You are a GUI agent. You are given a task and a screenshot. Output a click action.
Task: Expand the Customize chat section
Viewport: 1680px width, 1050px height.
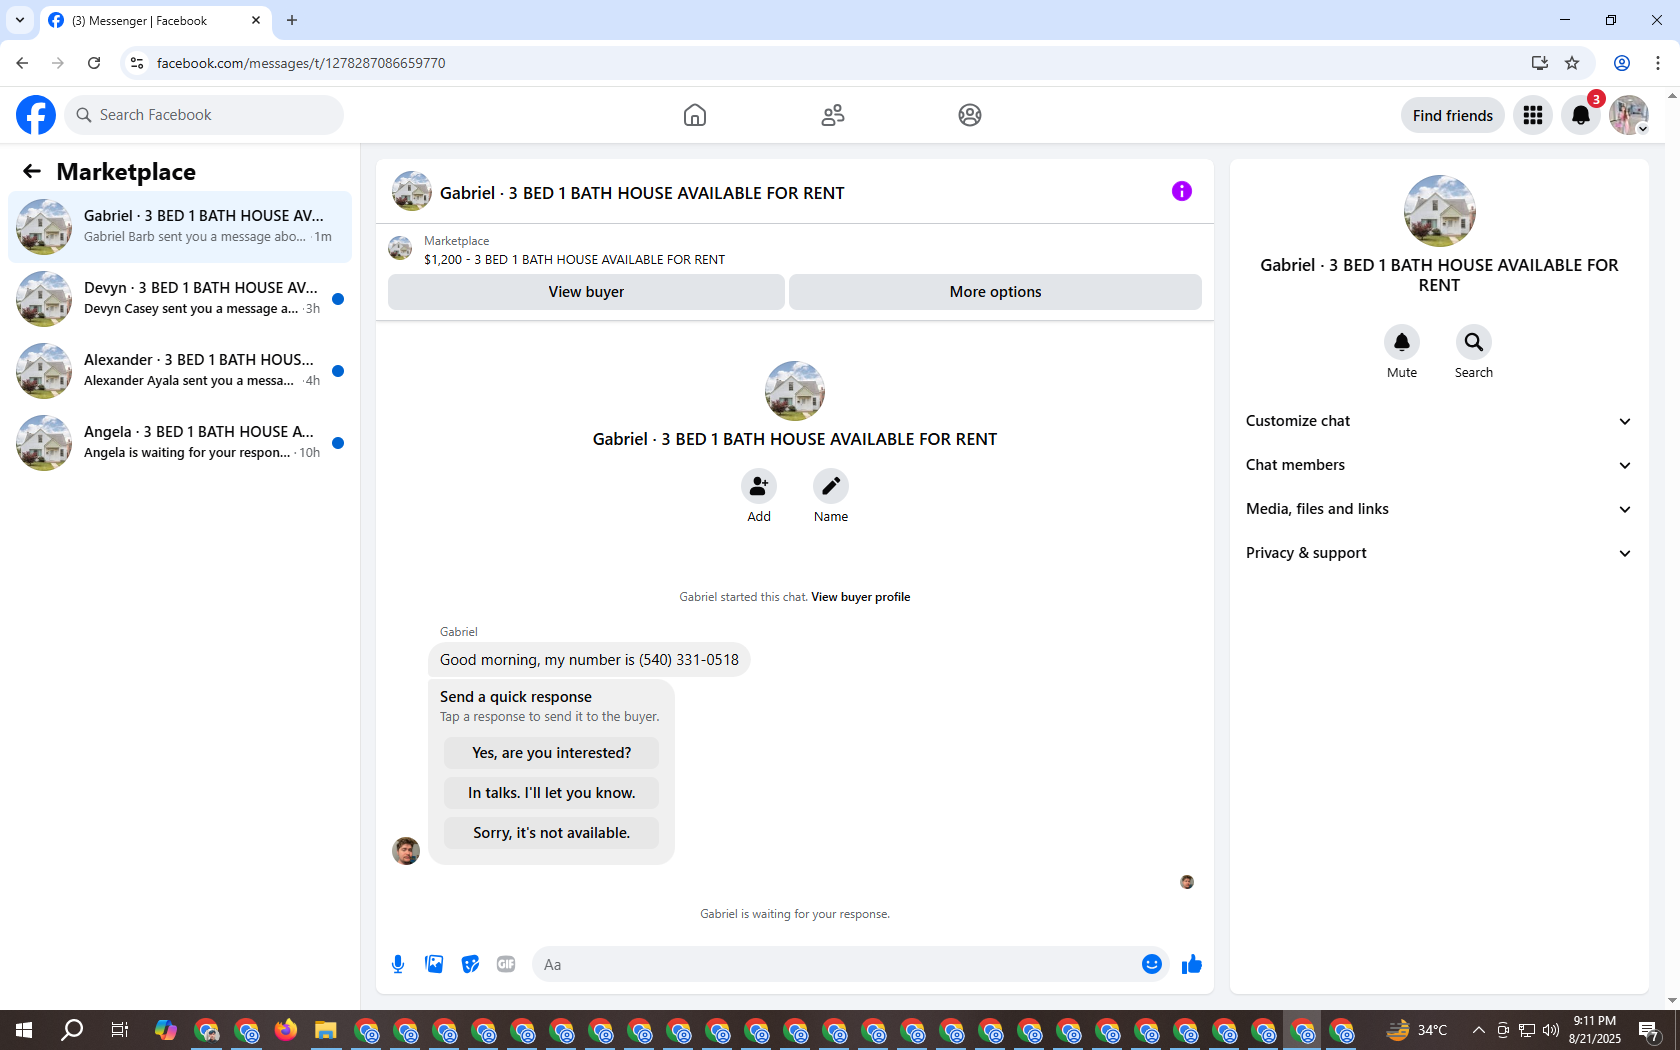1439,421
